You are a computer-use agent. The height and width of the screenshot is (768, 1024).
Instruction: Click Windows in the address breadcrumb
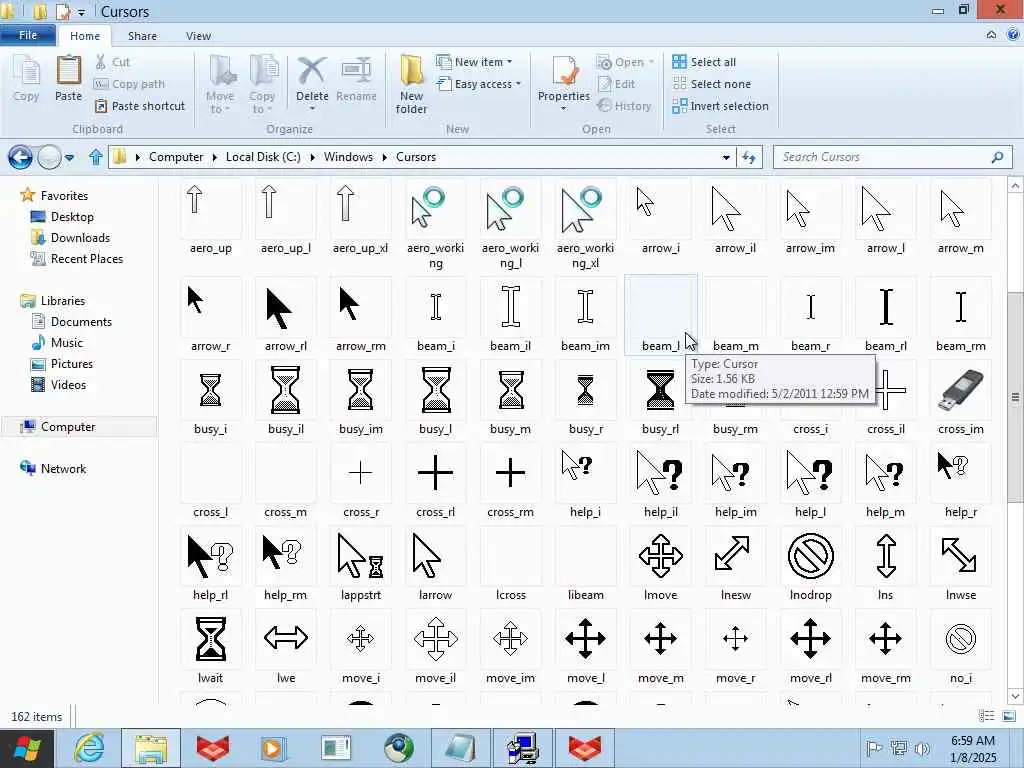point(348,157)
